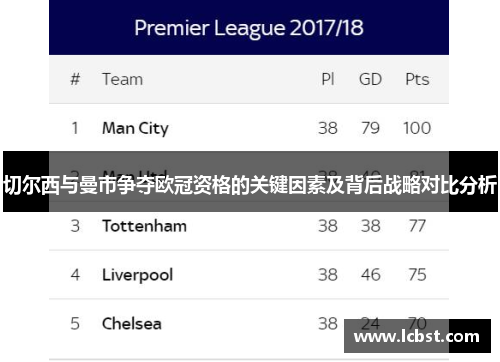This screenshot has height=362, width=500.
Task: Click the GD column header
Action: tap(370, 79)
